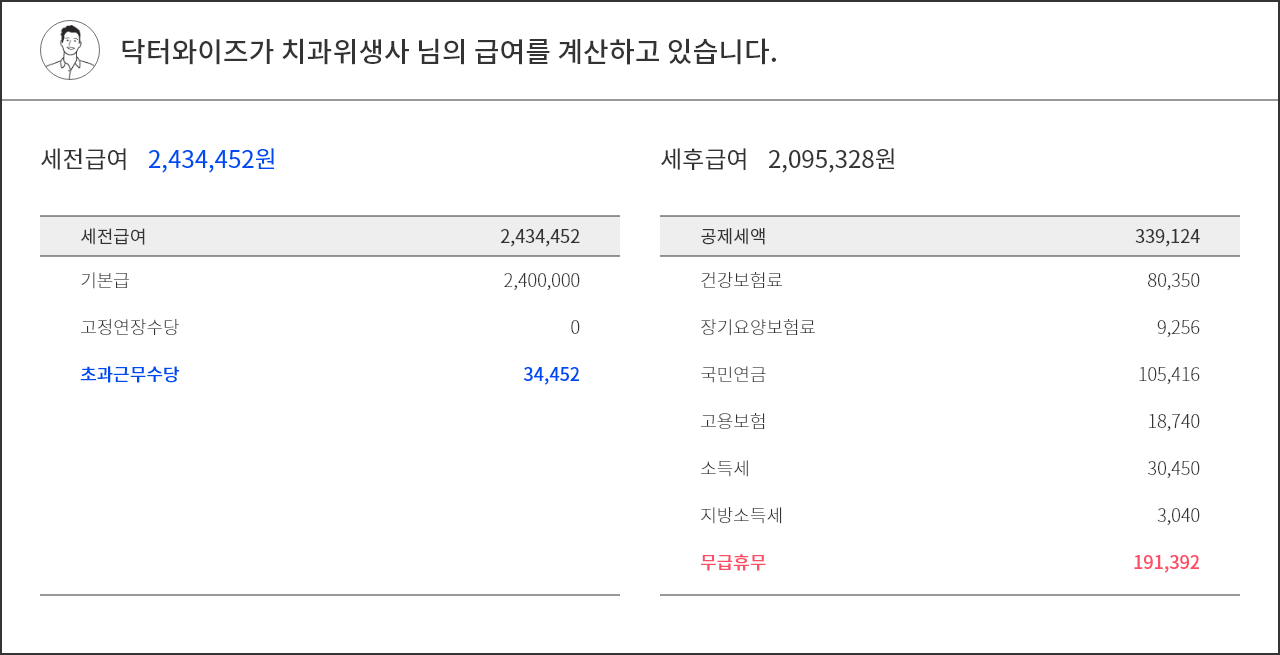Select the 고용보험 row label

733,421
